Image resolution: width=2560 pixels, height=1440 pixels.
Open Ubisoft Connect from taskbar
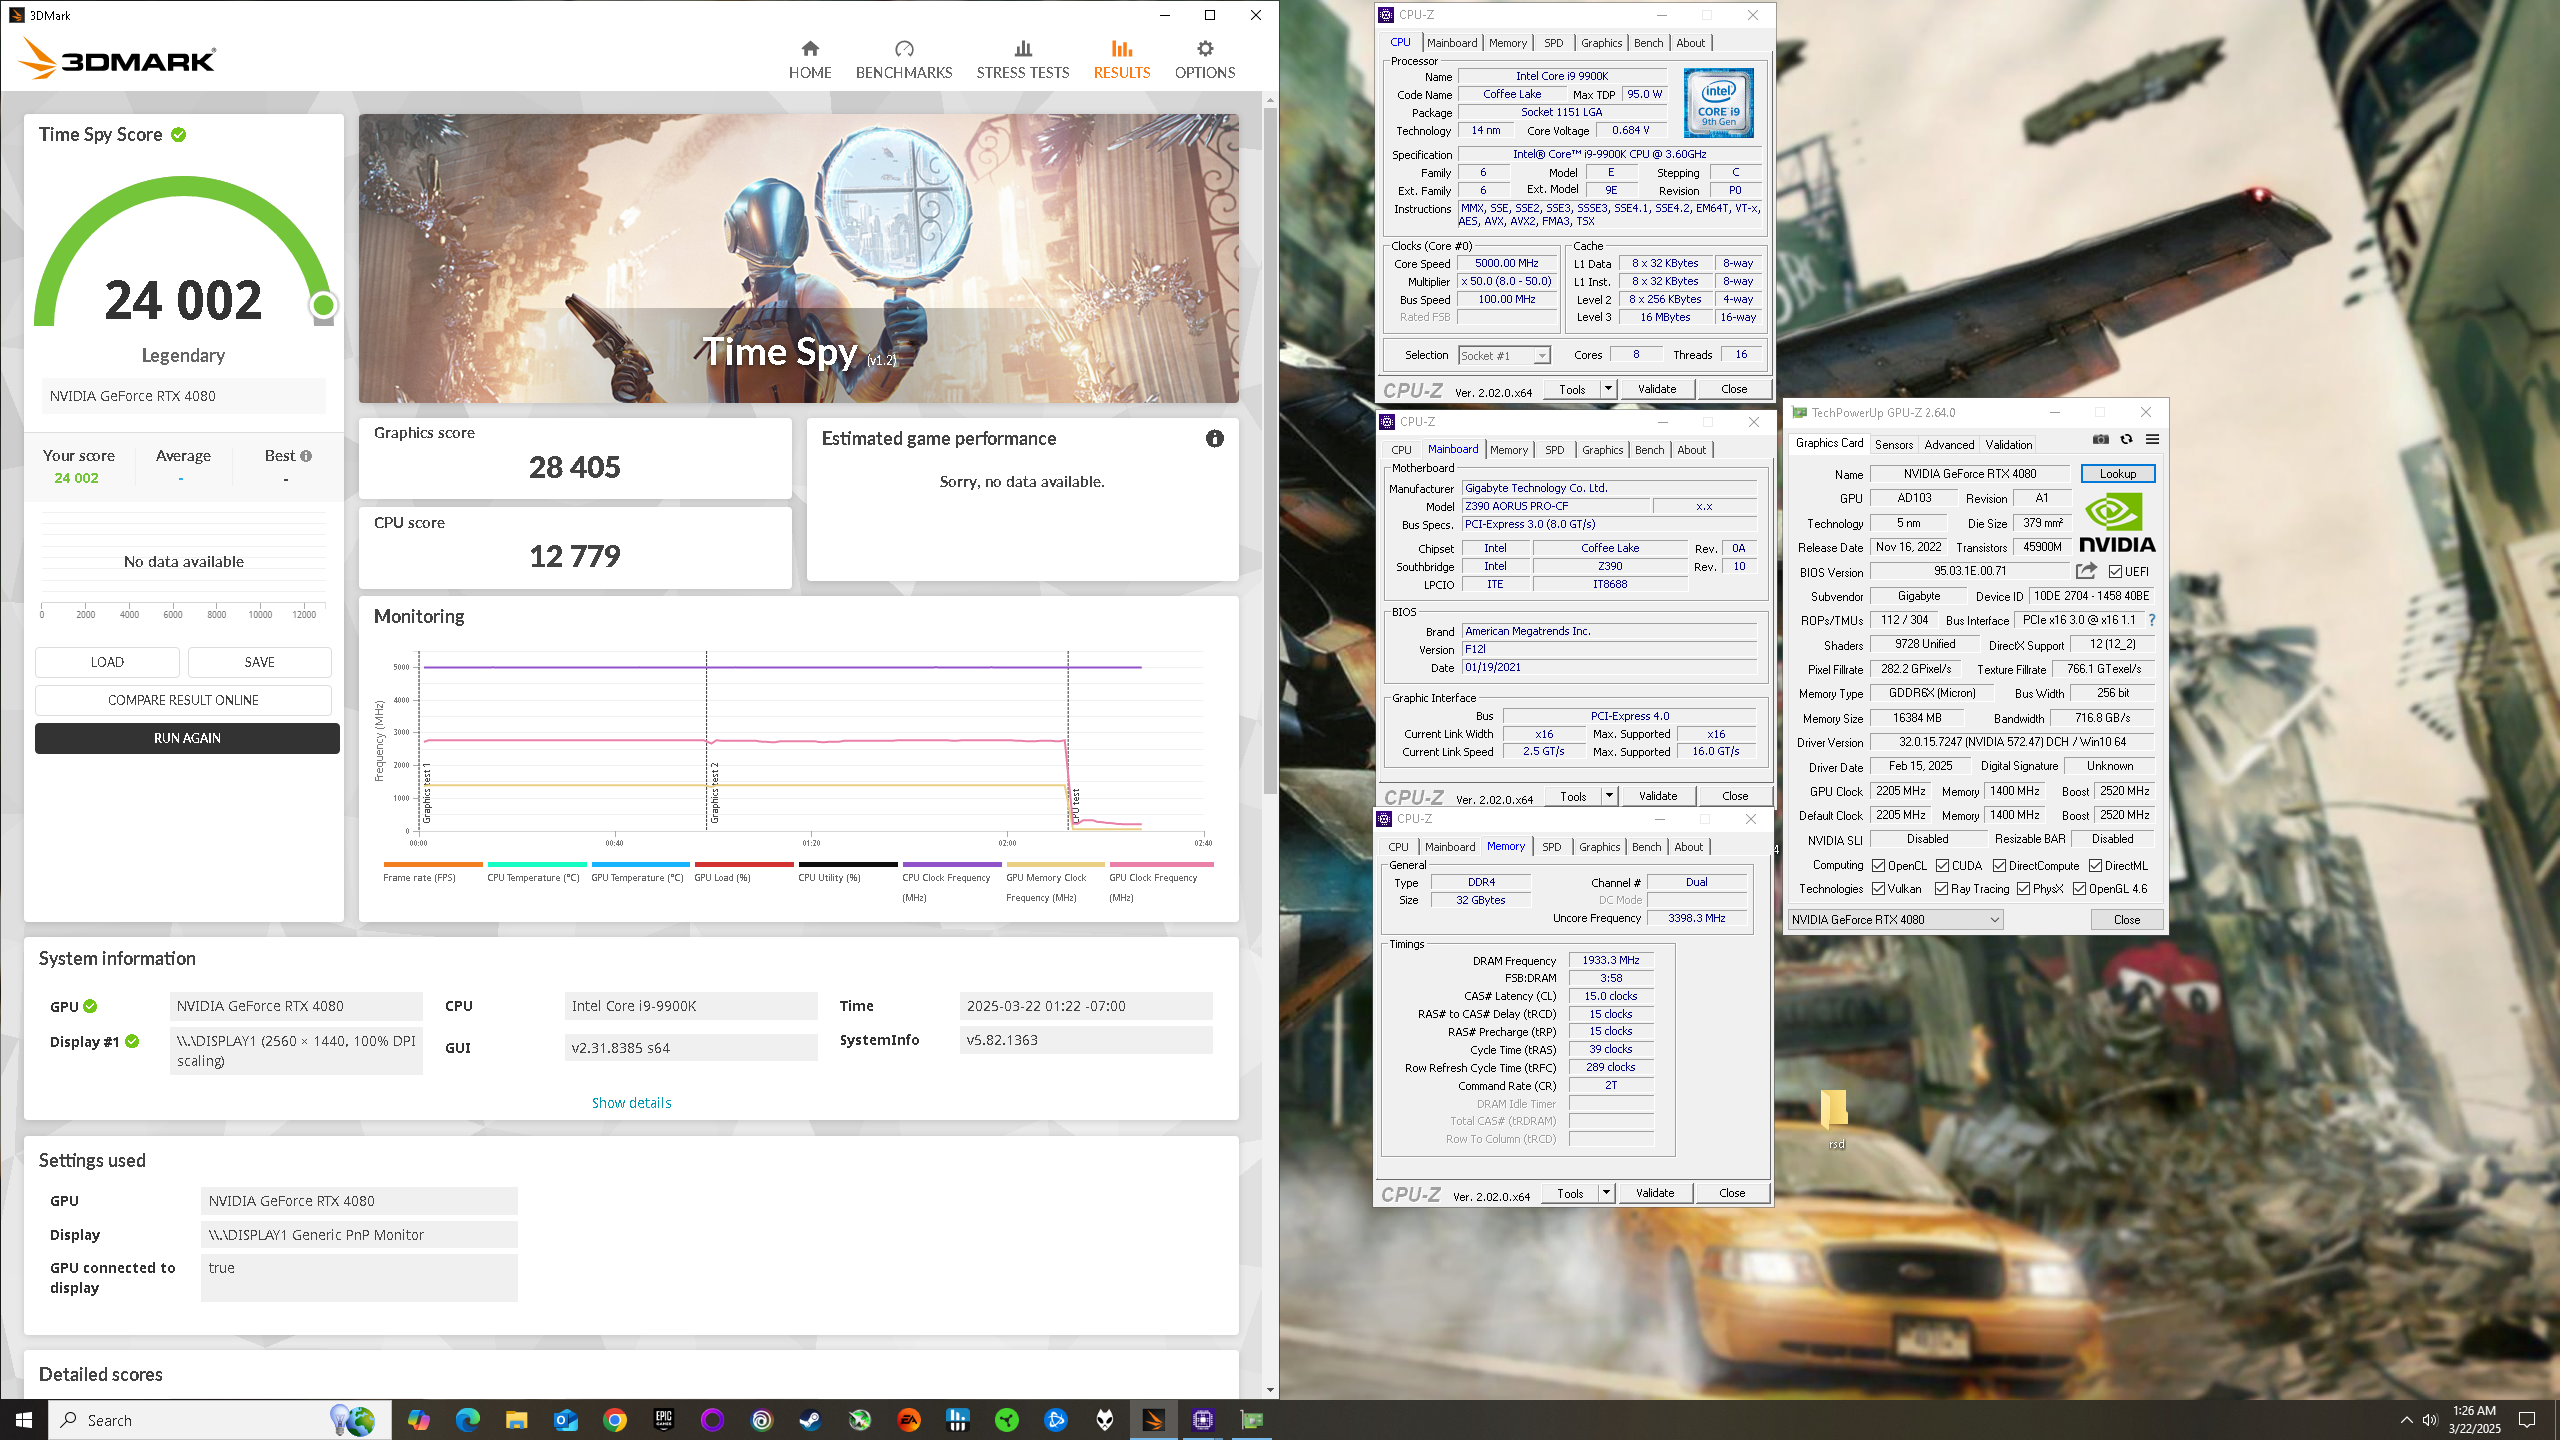761,1420
